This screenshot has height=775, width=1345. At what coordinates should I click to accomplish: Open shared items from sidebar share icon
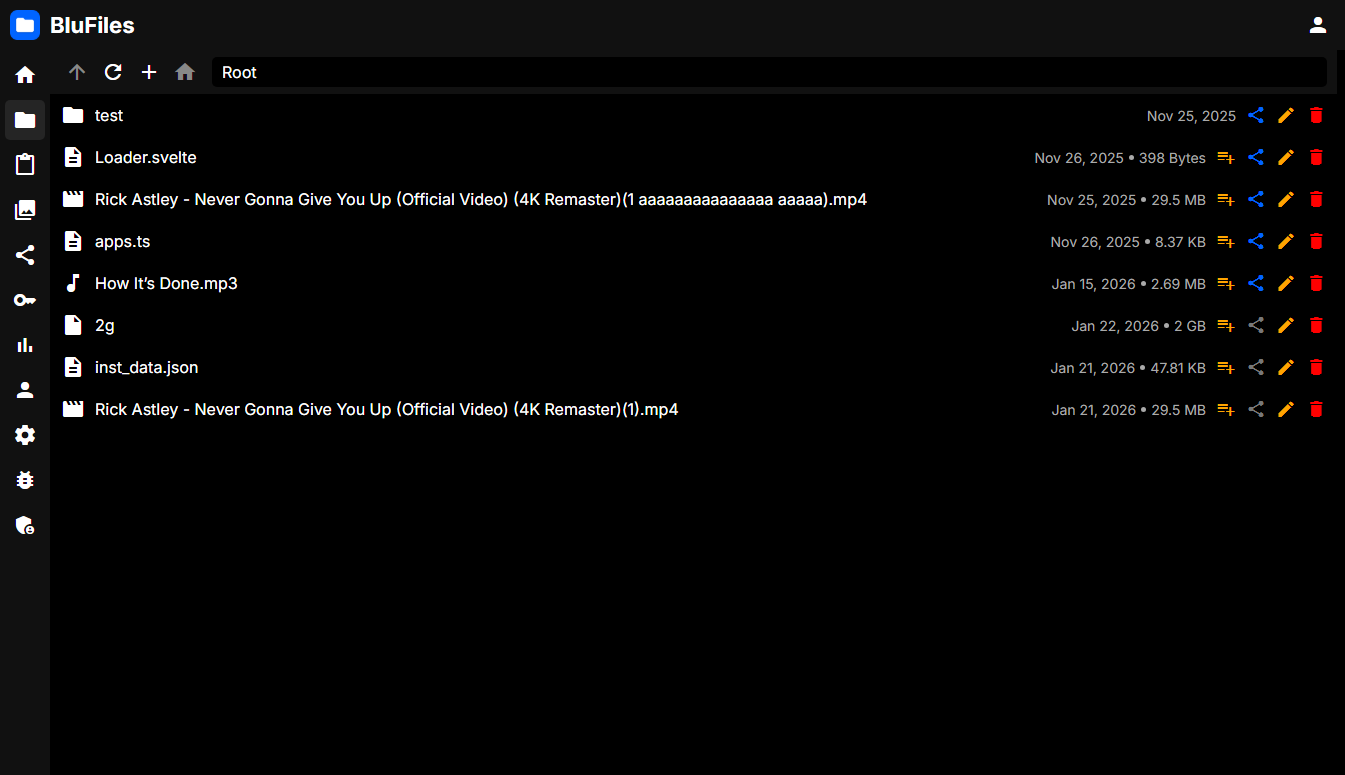(25, 255)
